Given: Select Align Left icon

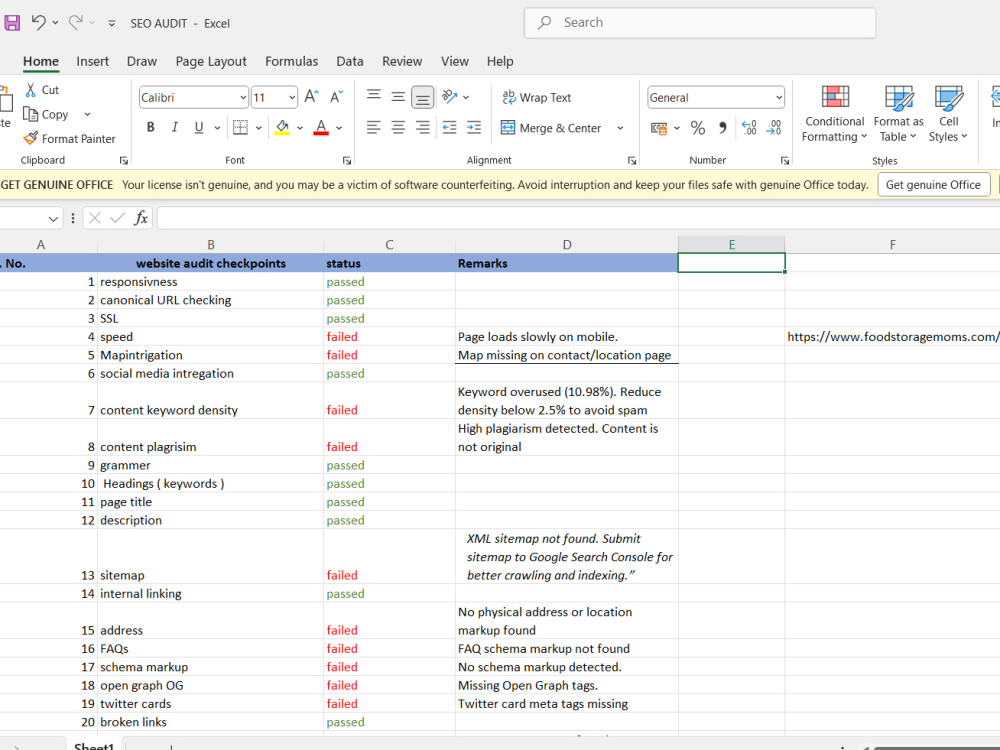Looking at the screenshot, I should click(374, 128).
